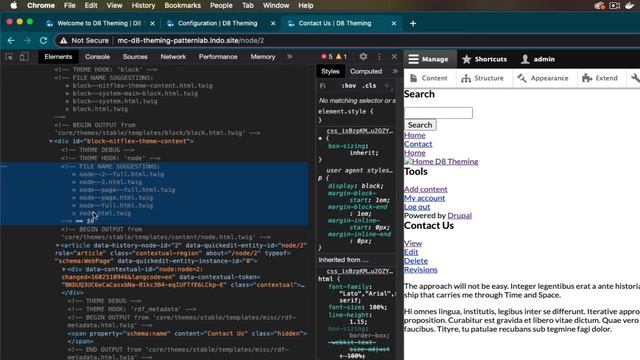
Task: Open the admin user toolbar item
Action: click(538, 59)
